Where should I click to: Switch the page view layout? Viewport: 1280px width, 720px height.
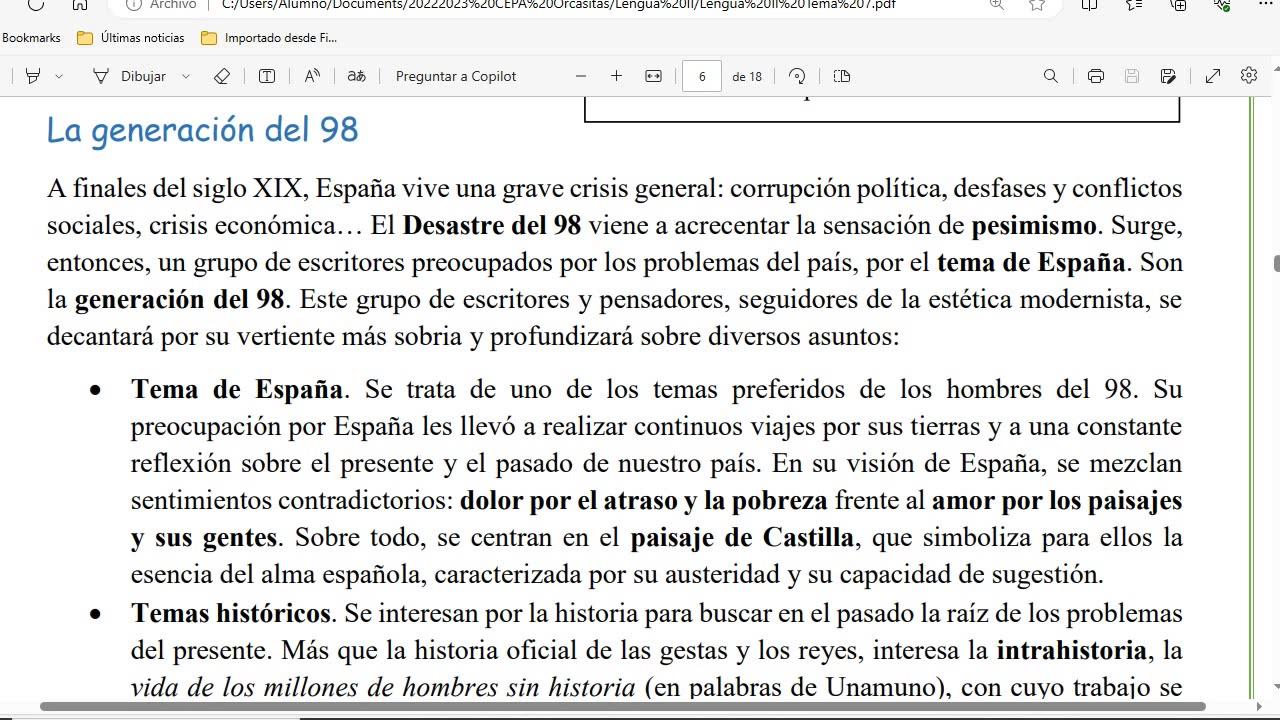[x=842, y=76]
